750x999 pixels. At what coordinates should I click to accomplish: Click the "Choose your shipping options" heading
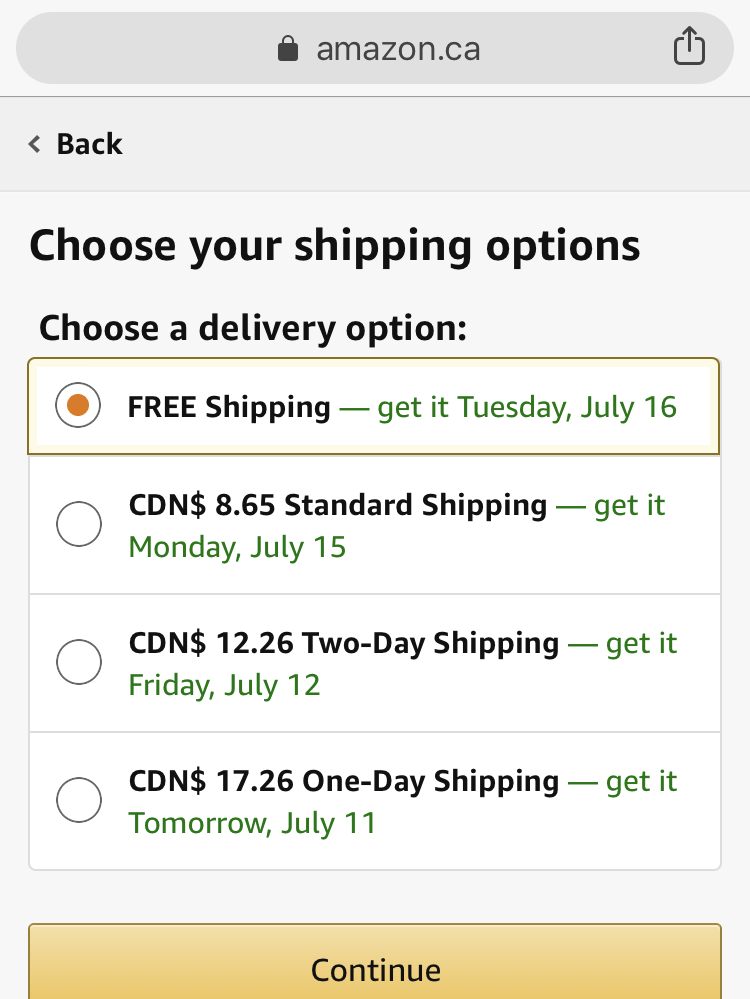(x=335, y=245)
